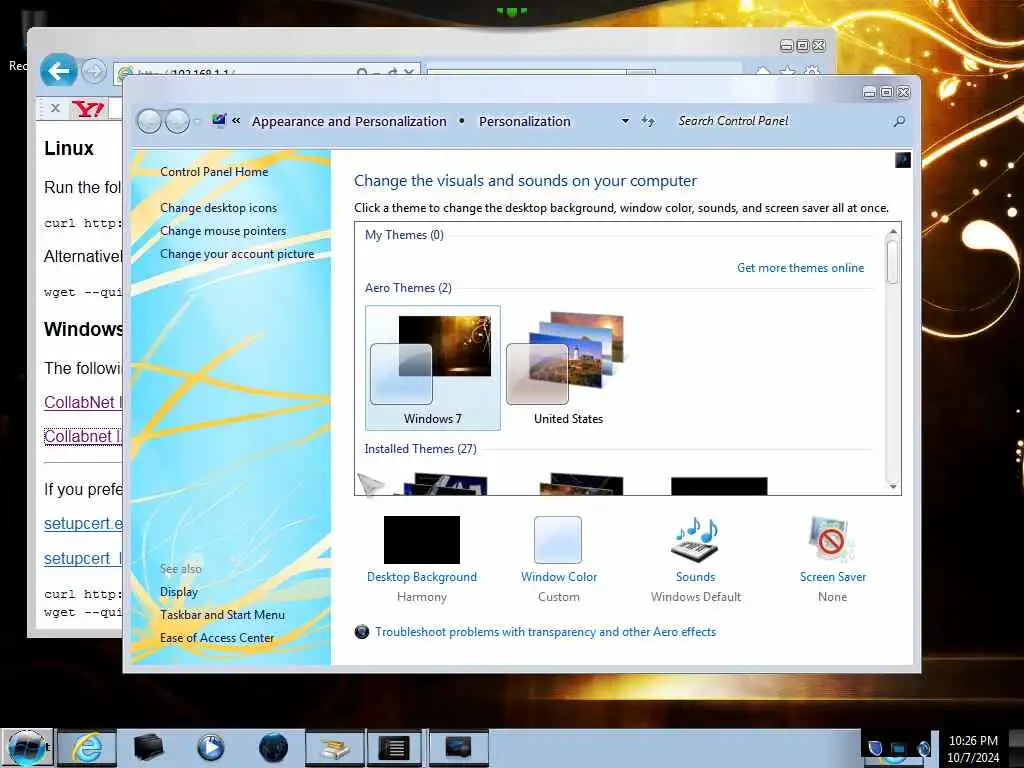The width and height of the screenshot is (1024, 768).
Task: Open the black list window taskbar icon
Action: tap(395, 748)
